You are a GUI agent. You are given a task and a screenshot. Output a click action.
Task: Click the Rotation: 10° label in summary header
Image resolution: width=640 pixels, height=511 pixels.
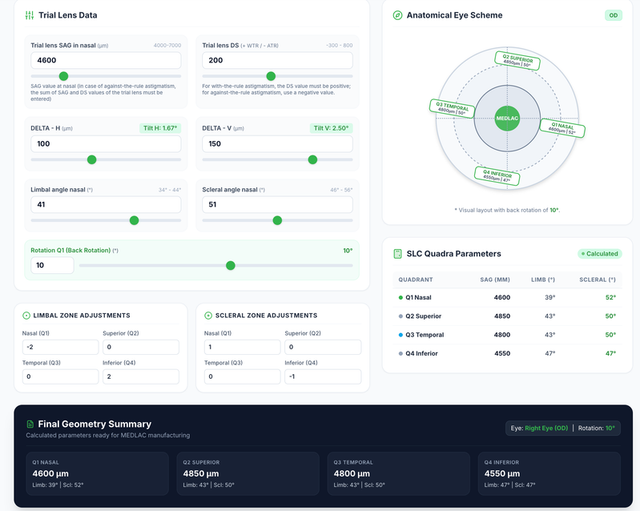point(596,428)
